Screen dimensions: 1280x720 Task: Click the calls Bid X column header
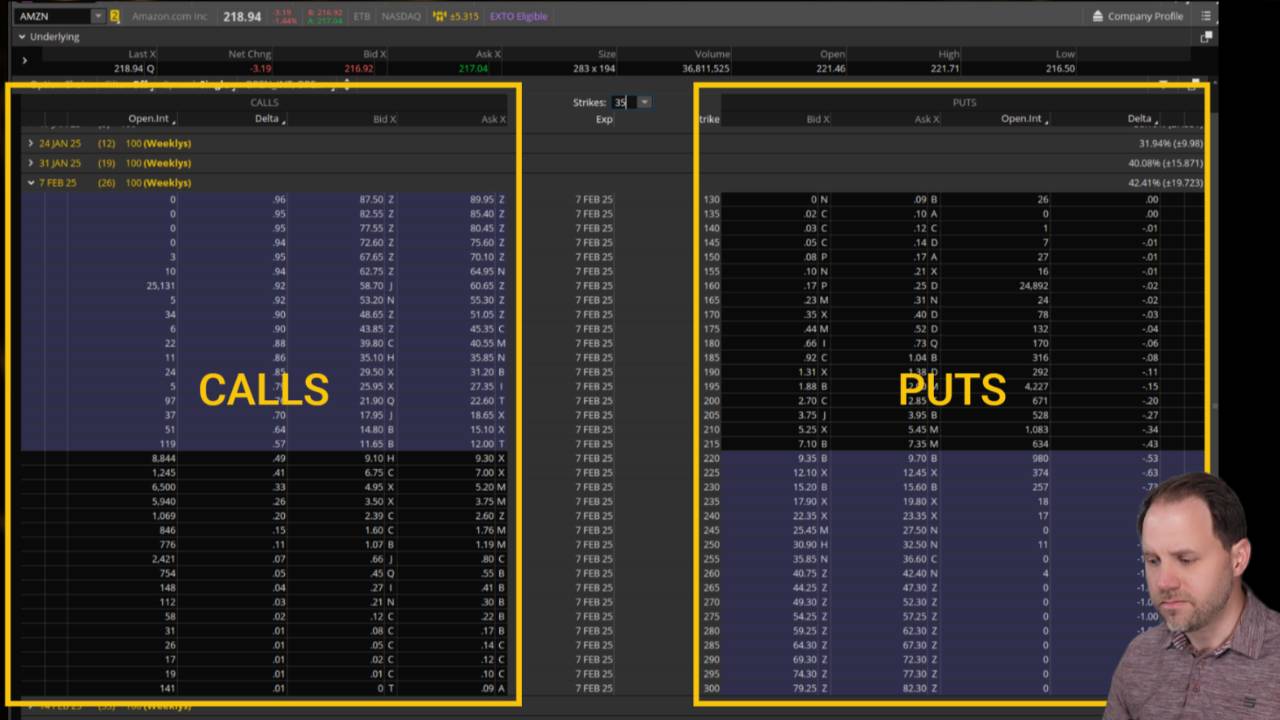click(385, 119)
